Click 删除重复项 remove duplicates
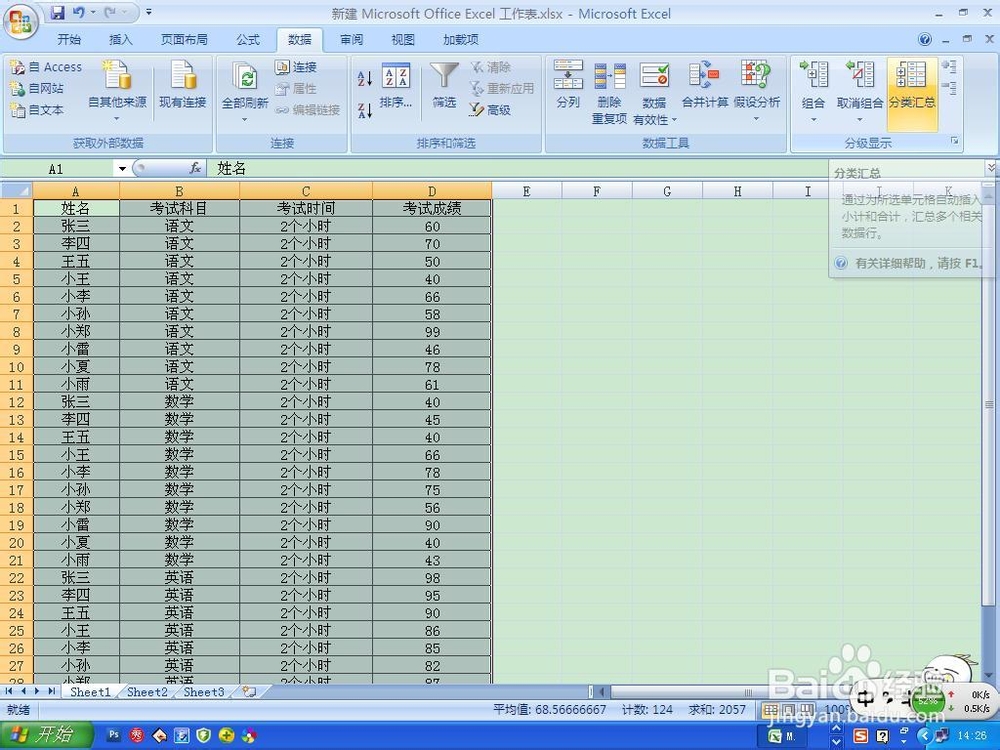 pos(609,92)
